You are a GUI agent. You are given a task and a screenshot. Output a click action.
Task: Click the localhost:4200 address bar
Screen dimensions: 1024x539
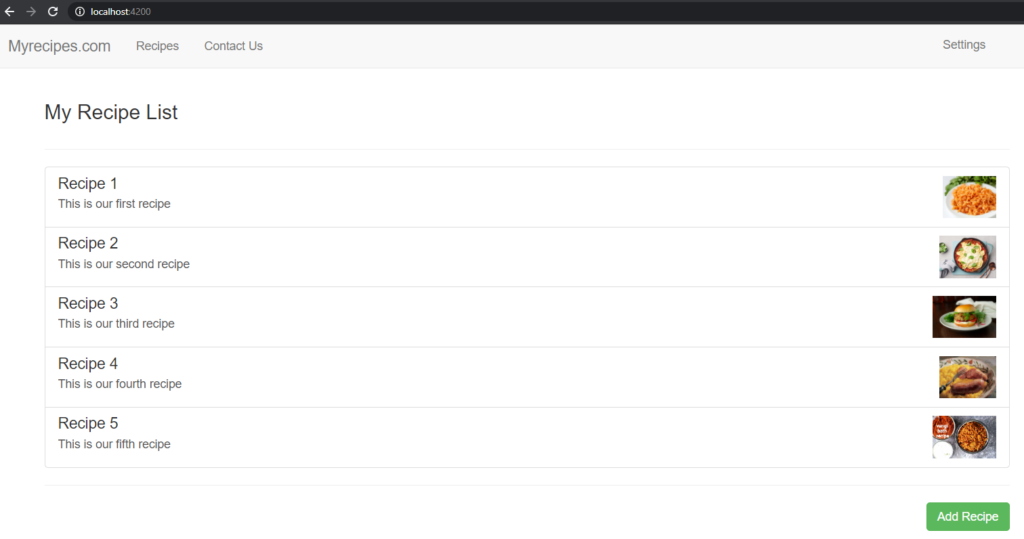point(545,12)
